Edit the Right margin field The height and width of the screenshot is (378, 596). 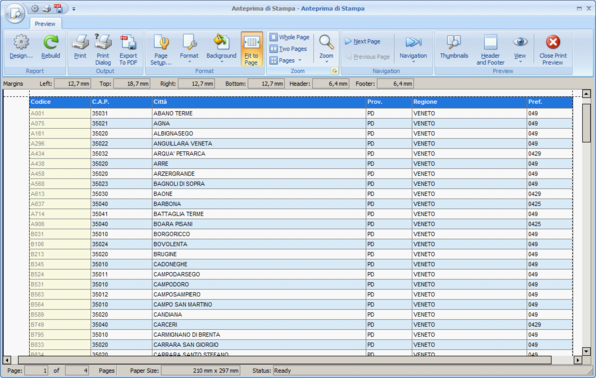coord(196,84)
